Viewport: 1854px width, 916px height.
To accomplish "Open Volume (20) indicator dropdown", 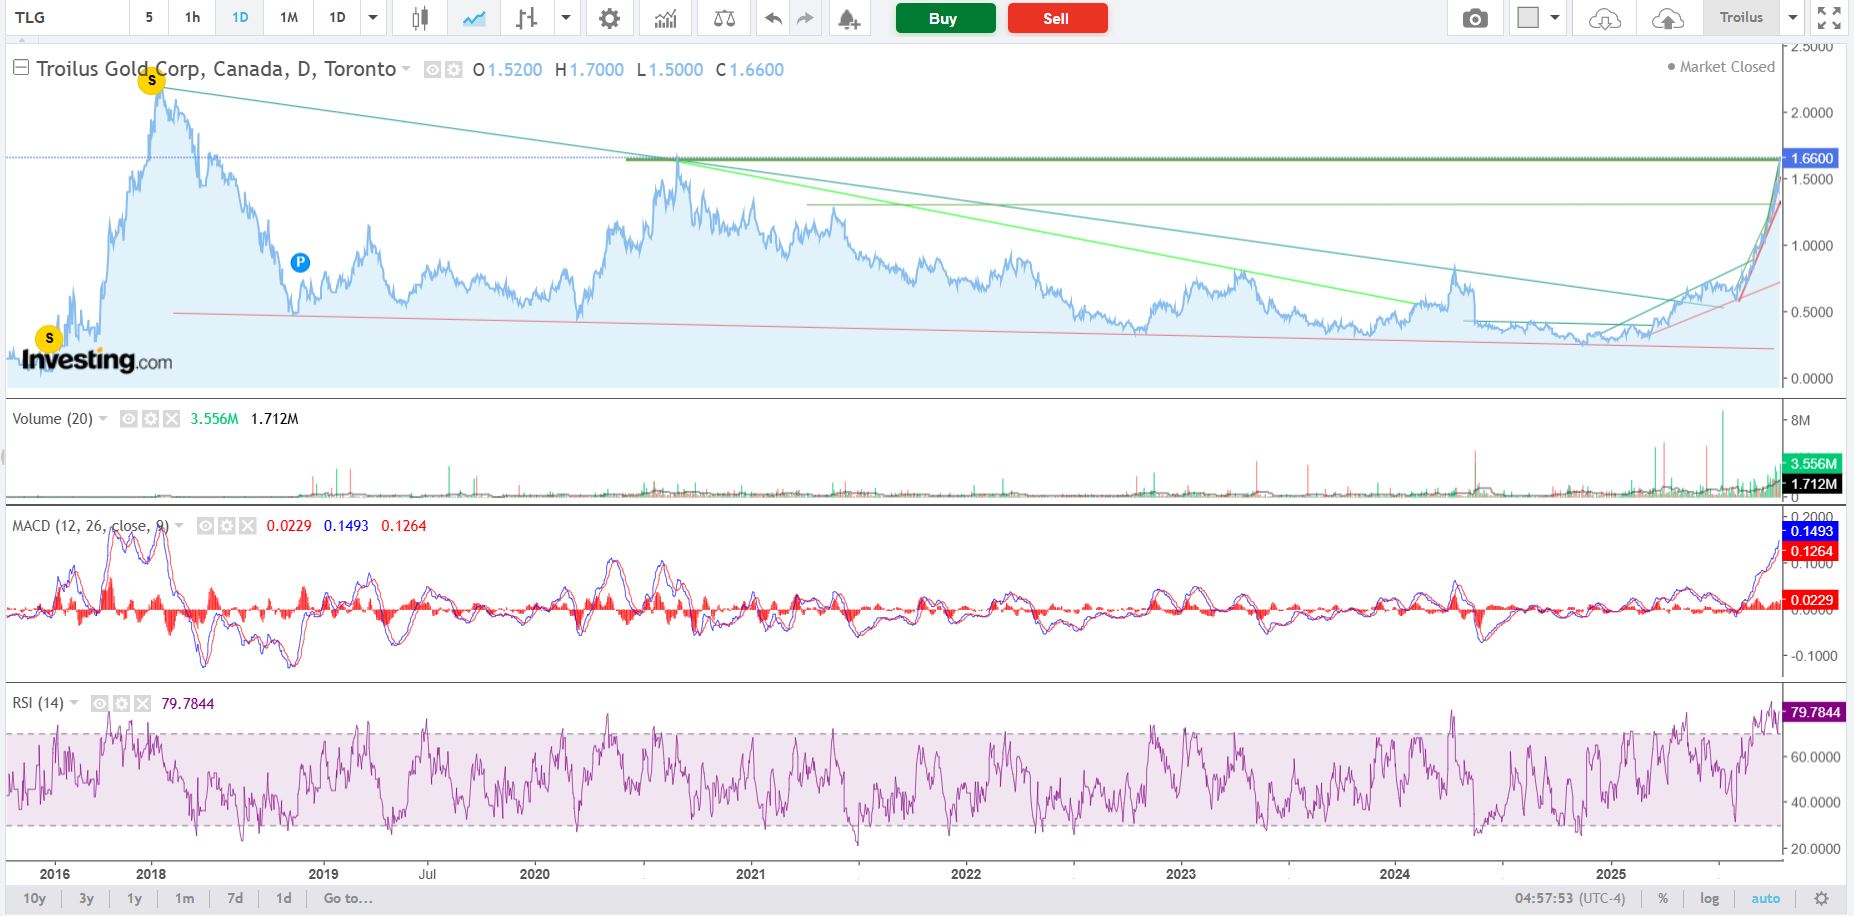I will point(101,419).
